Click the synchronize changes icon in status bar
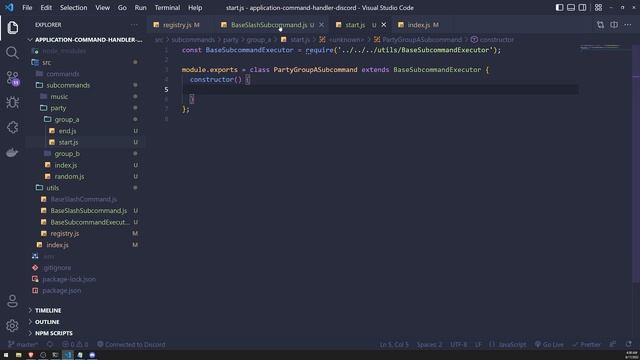Viewport: 640px width, 360px height. 50,344
